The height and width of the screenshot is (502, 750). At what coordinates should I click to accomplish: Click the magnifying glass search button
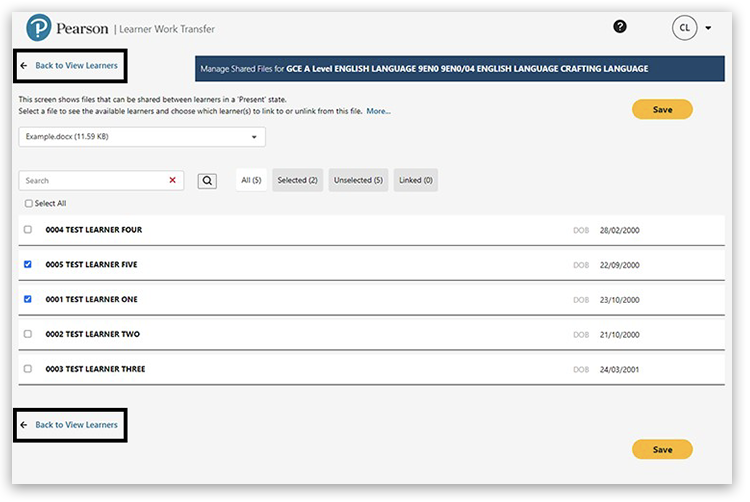coord(206,181)
